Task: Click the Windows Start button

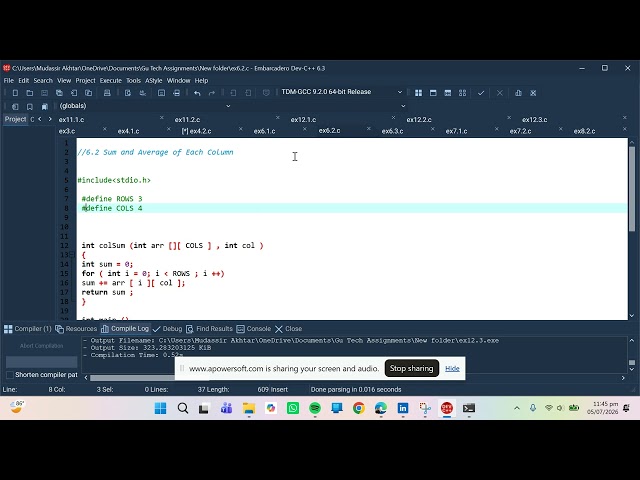Action: click(x=160, y=408)
